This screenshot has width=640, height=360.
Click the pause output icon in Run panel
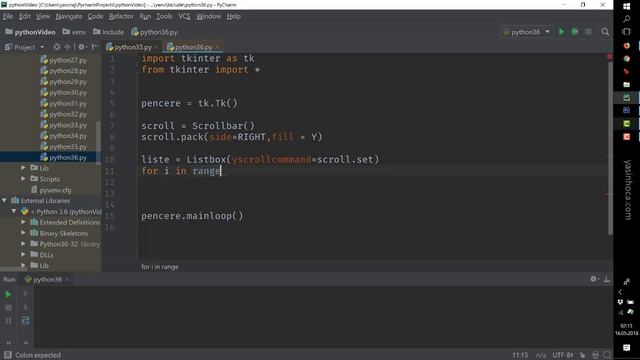[x=8, y=321]
